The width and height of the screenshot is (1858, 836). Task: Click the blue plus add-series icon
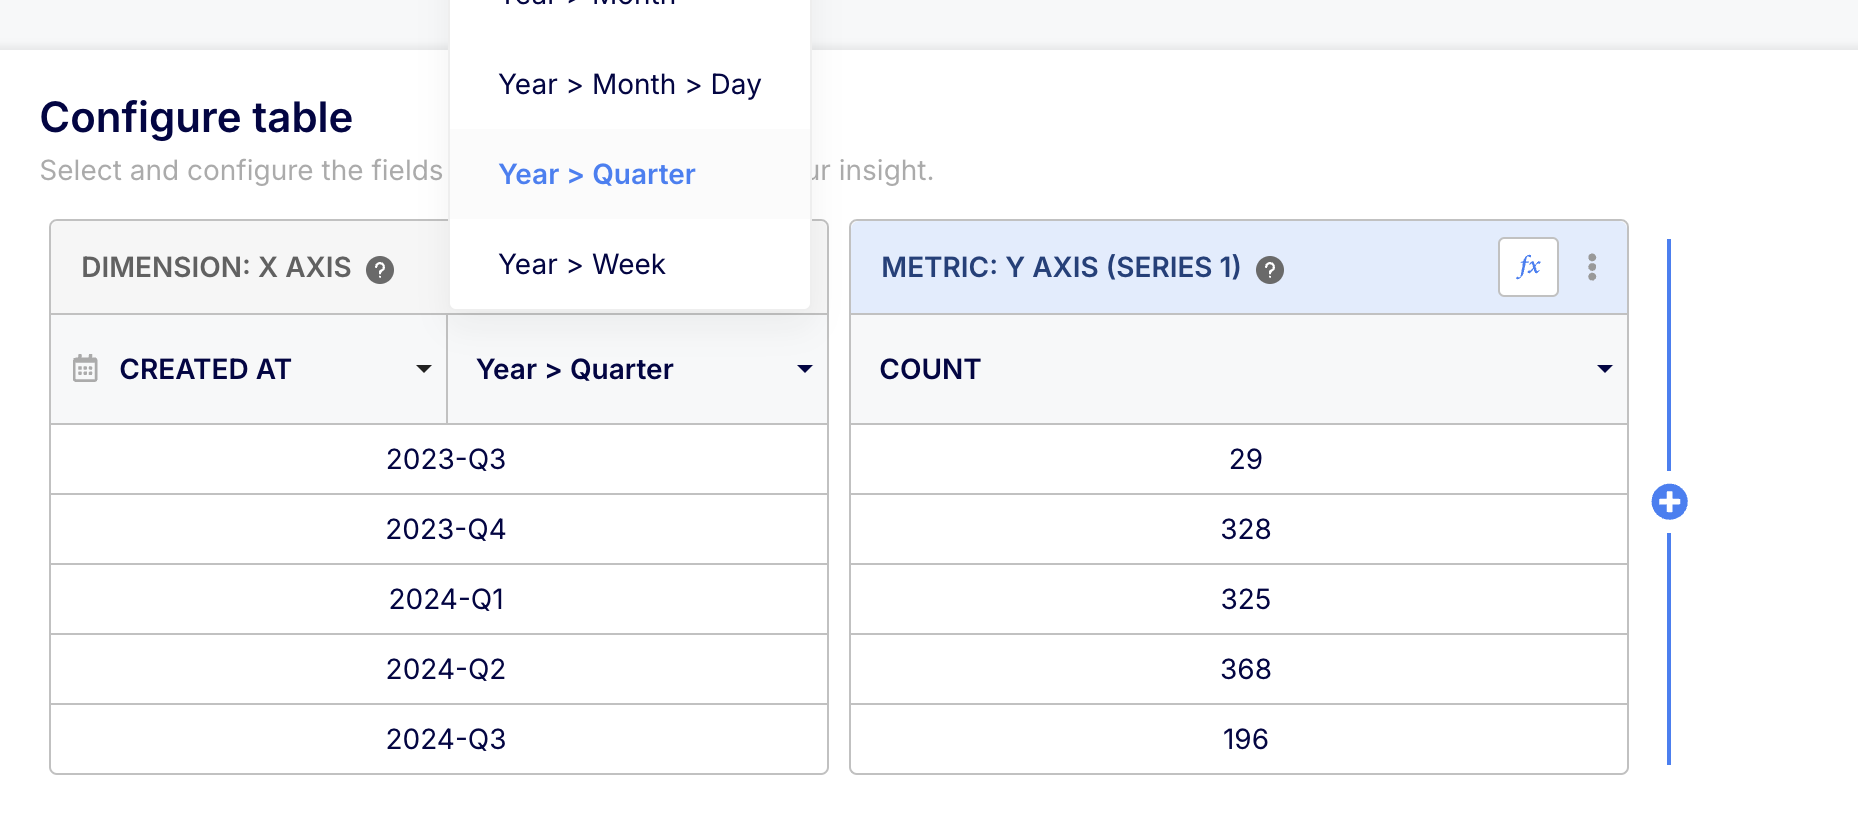click(1669, 502)
